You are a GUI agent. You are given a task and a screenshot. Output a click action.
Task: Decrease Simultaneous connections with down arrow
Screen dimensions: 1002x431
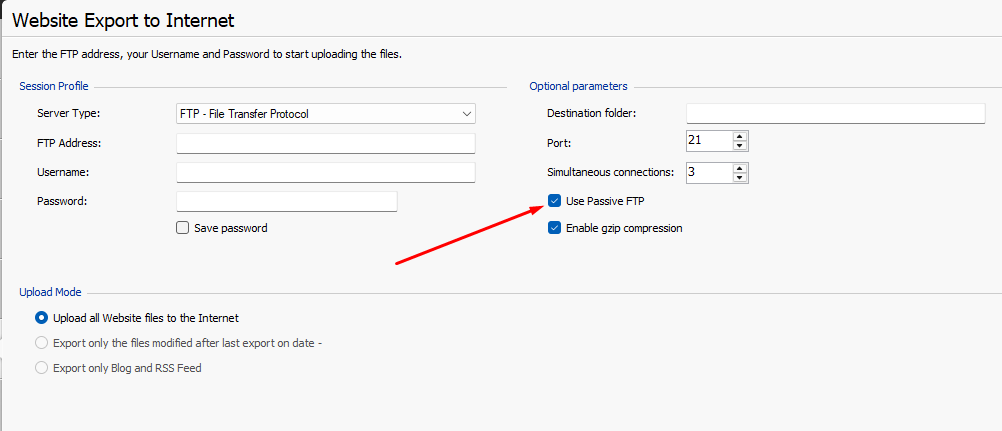click(x=740, y=178)
